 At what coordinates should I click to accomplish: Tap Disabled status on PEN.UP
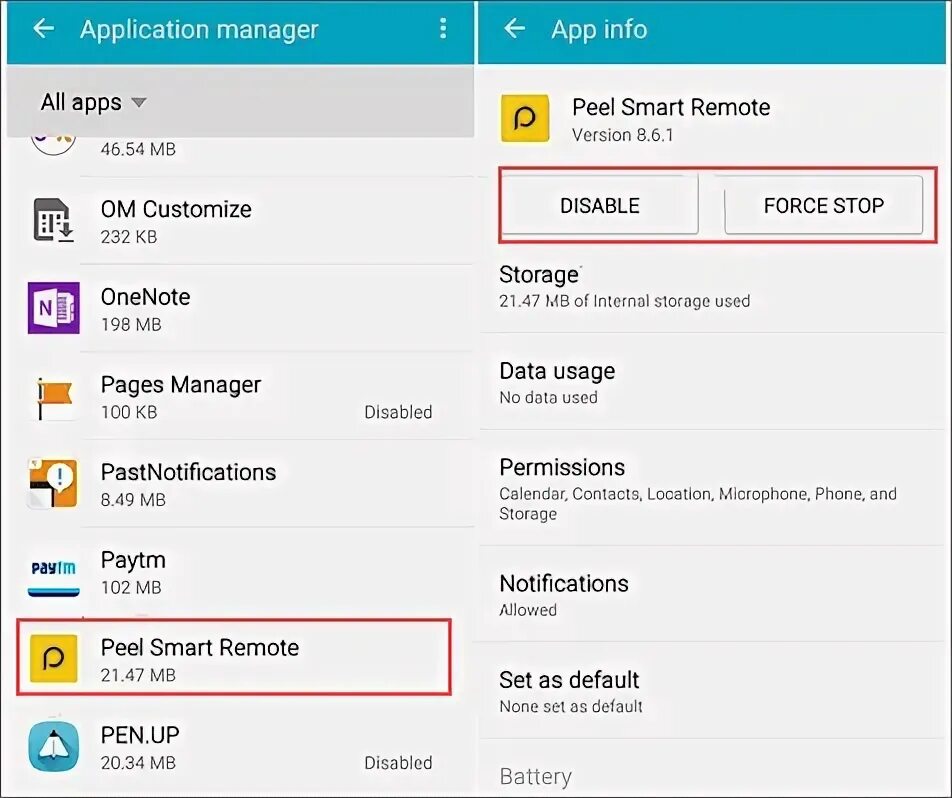398,763
